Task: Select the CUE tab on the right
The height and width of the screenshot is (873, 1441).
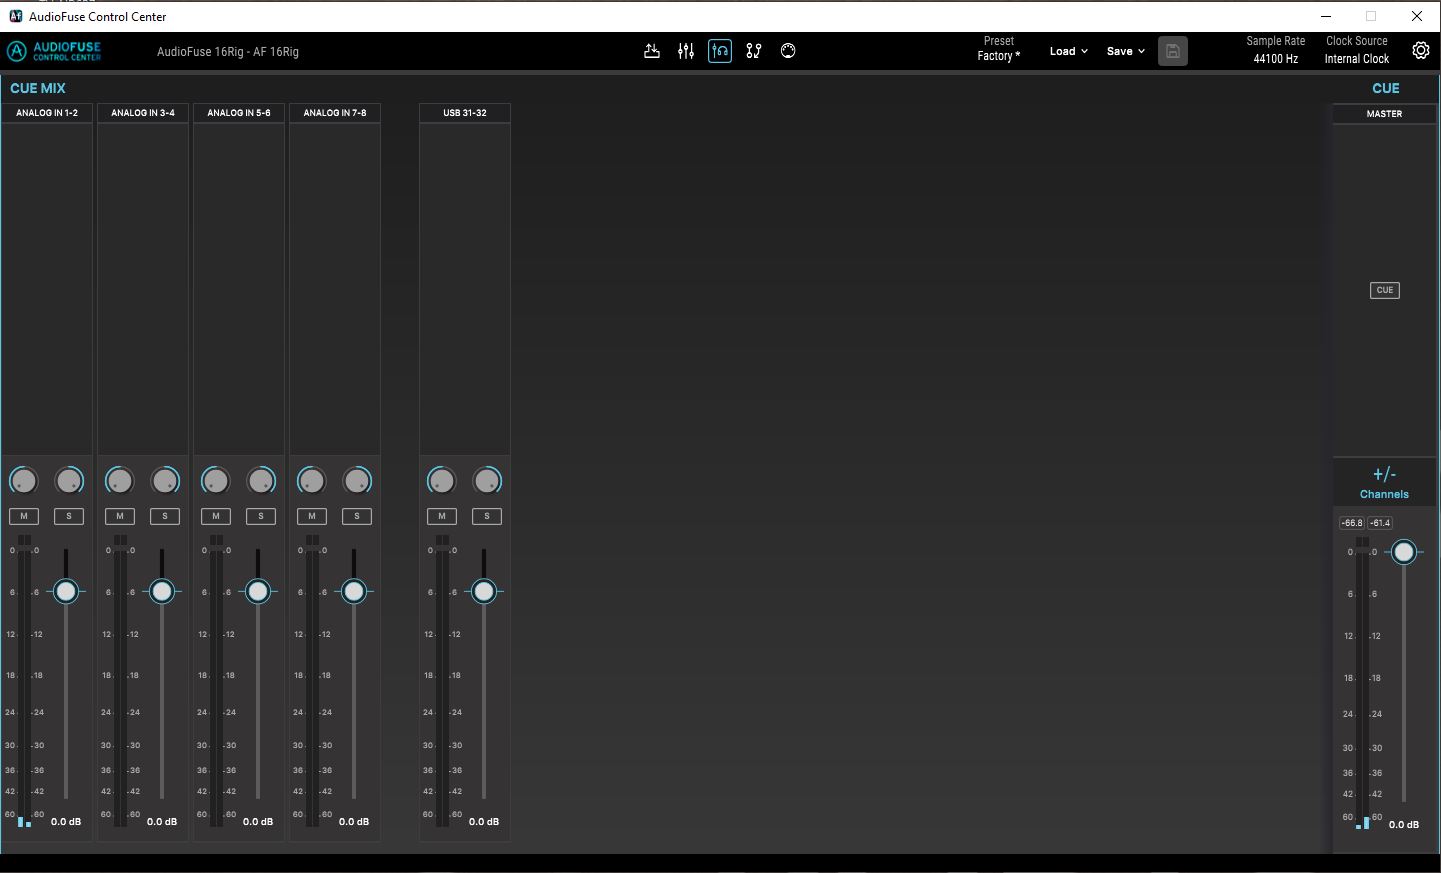Action: (x=1385, y=88)
